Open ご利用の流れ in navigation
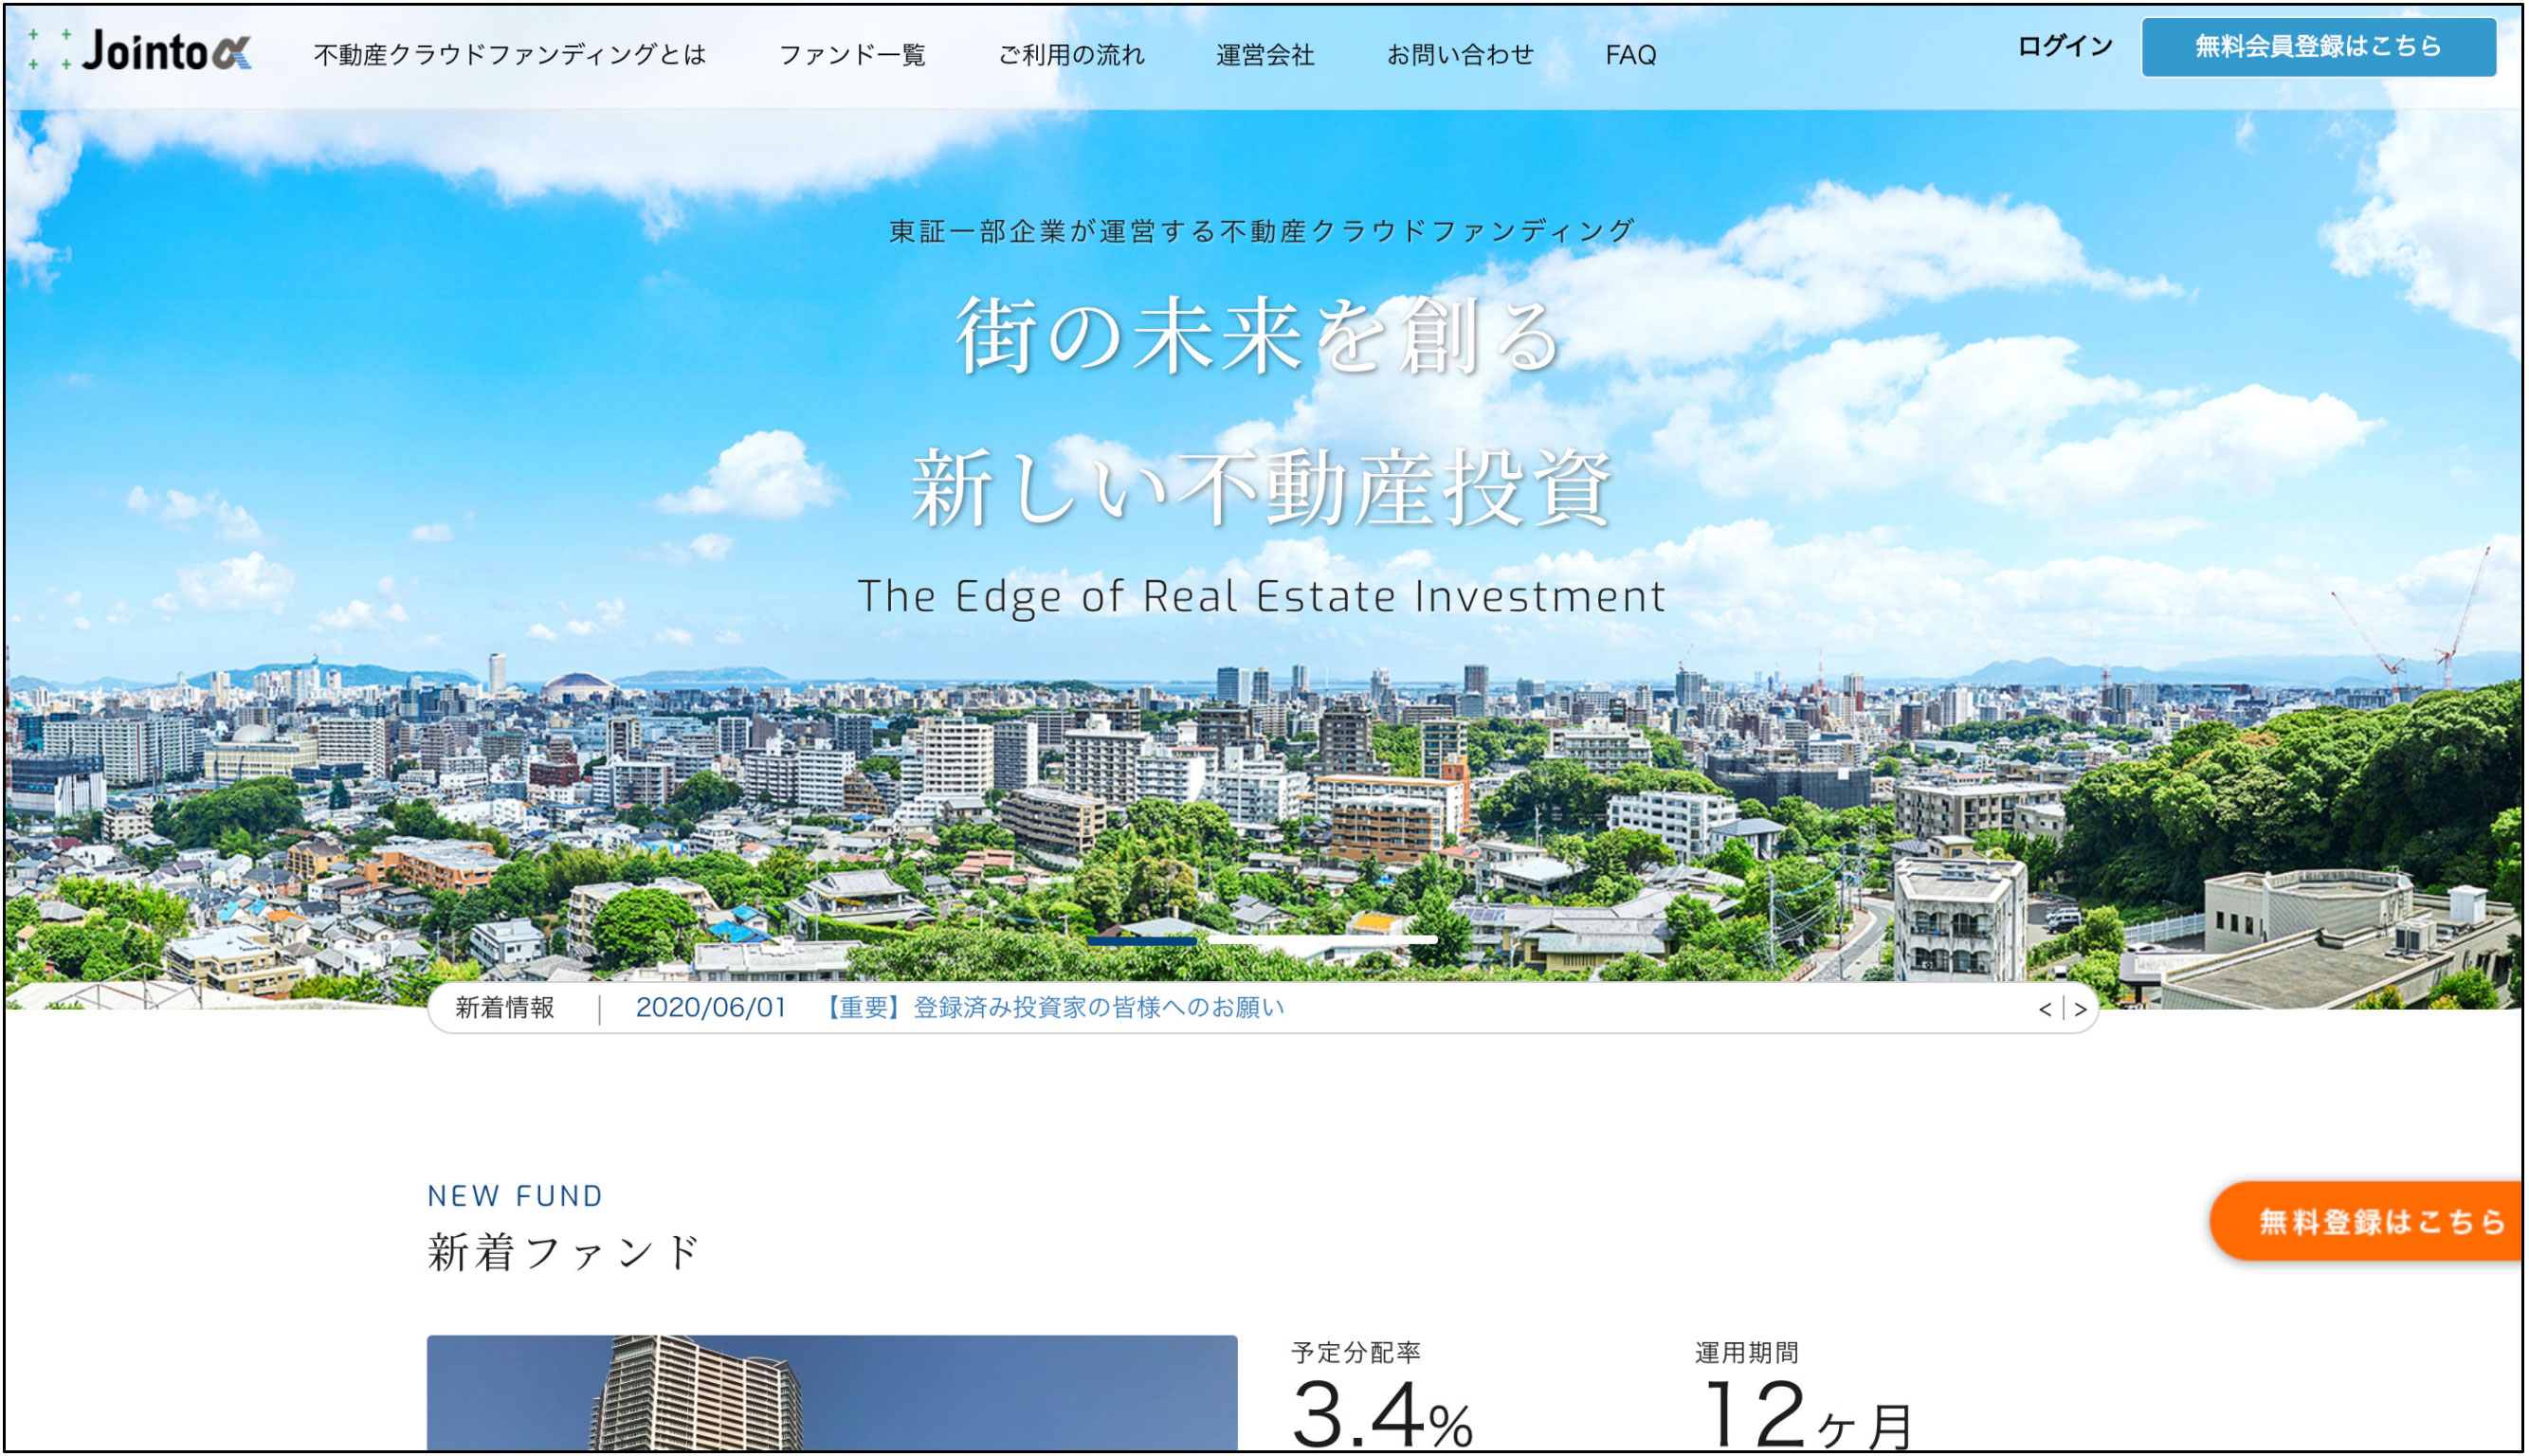 [1071, 55]
